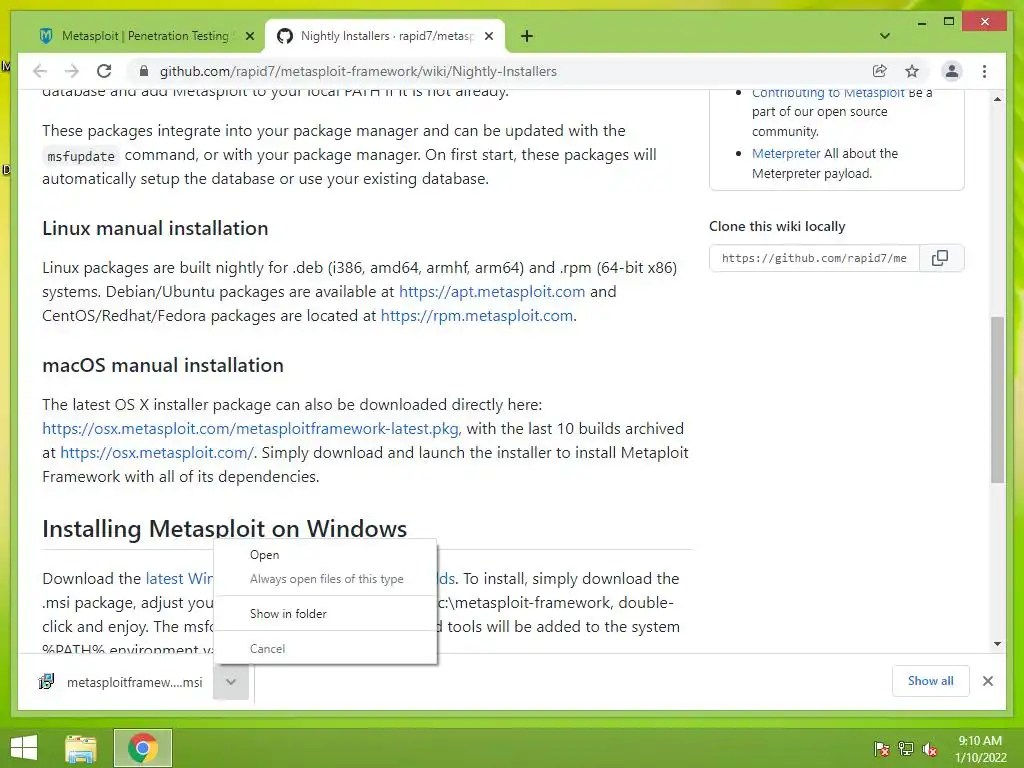Open Action Center flag in tray
Screen dimensions: 1024x768
(882, 749)
